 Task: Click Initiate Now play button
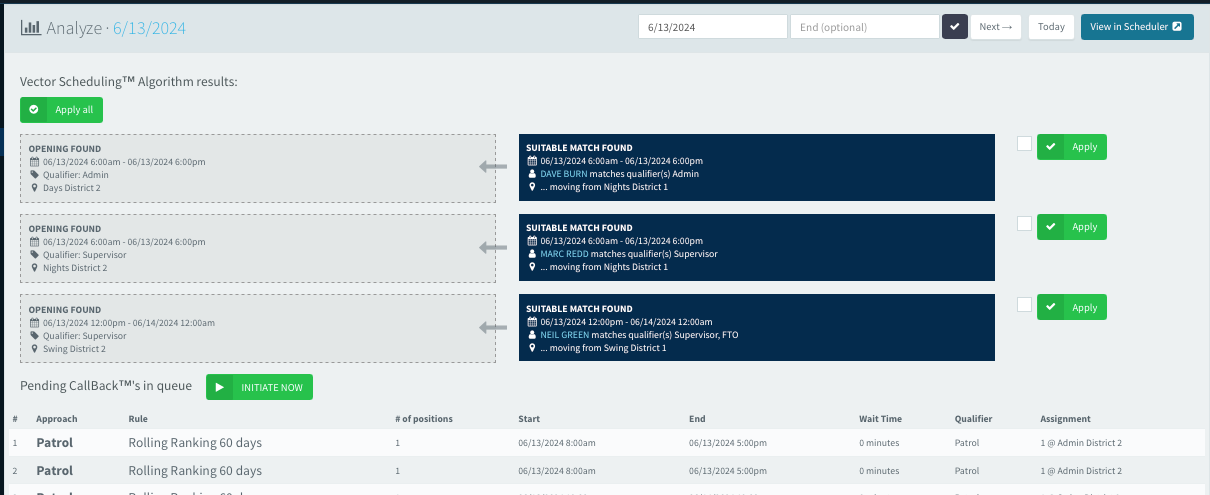coord(259,387)
